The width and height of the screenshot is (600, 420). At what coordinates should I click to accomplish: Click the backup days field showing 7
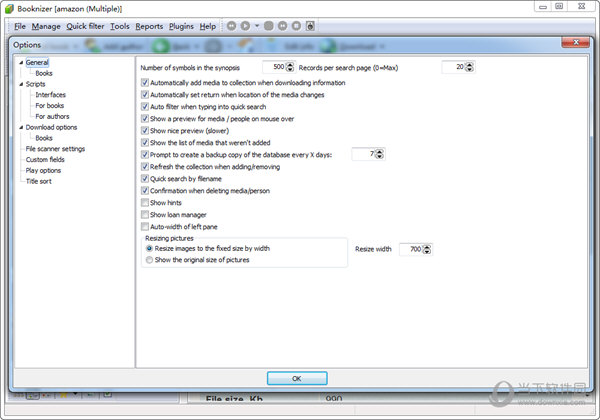coord(364,154)
